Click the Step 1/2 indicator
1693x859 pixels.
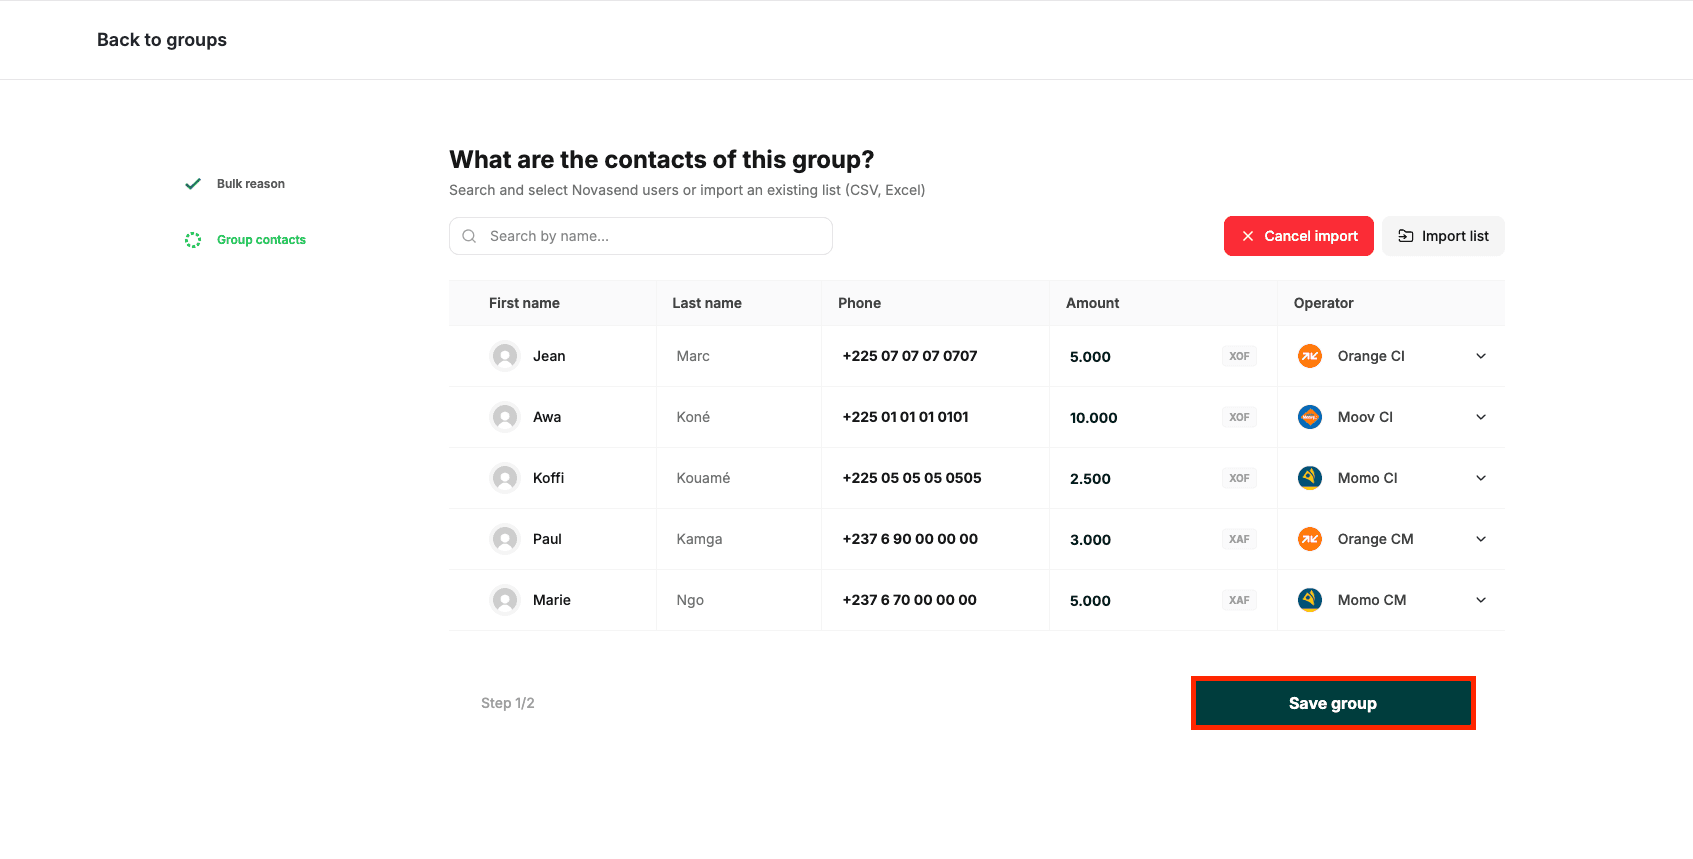point(508,703)
